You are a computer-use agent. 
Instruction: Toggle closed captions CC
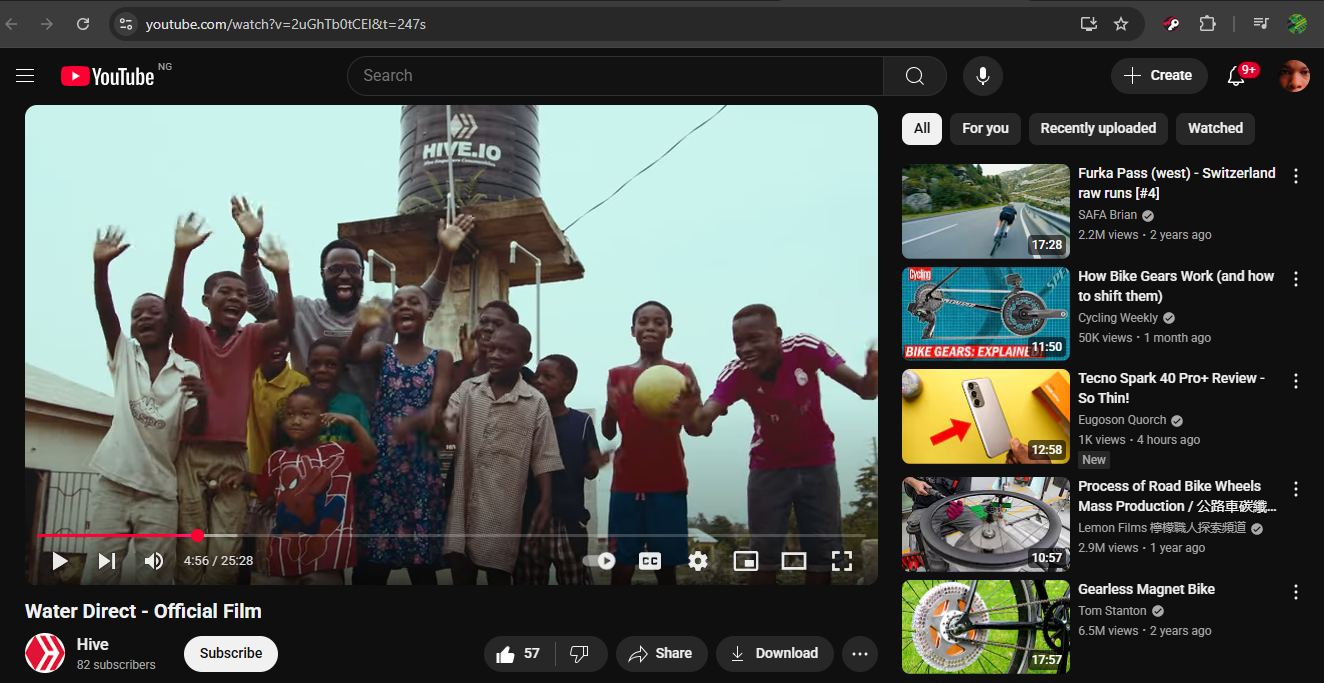click(x=650, y=561)
